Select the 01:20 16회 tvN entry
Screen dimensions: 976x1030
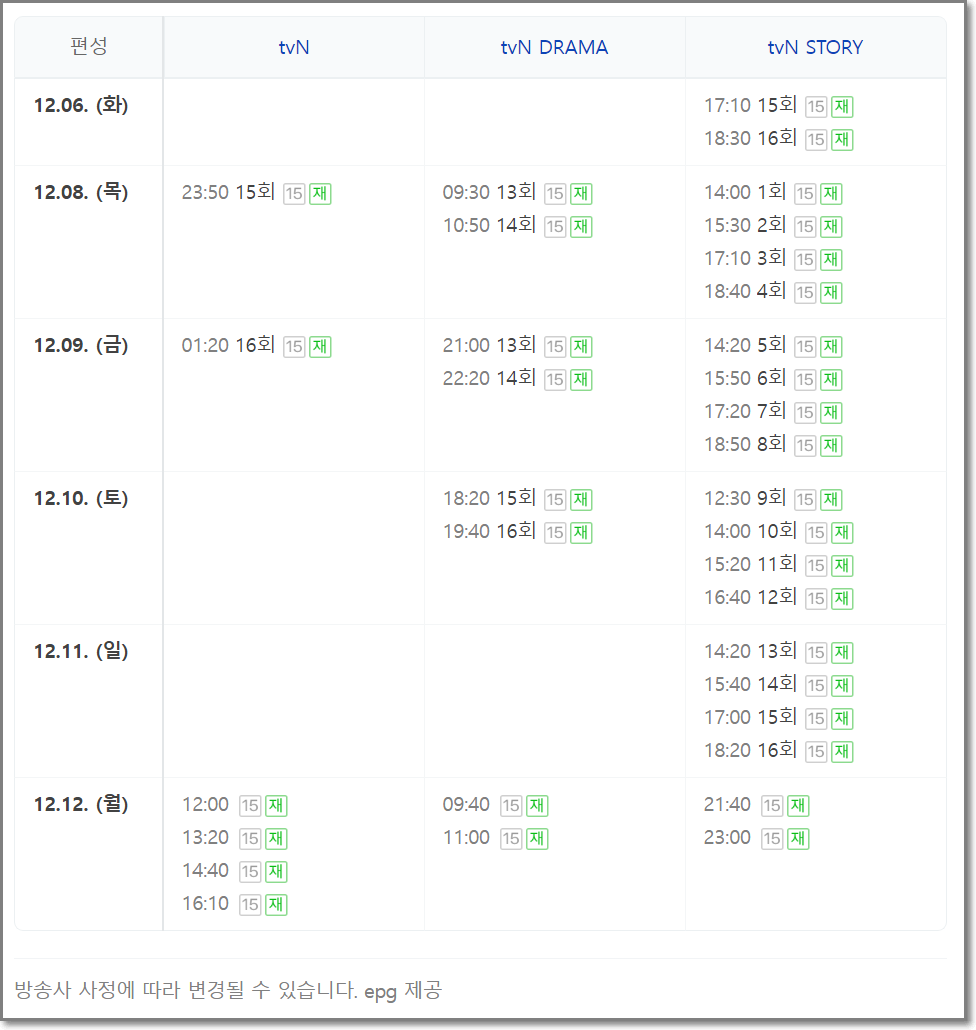click(228, 346)
